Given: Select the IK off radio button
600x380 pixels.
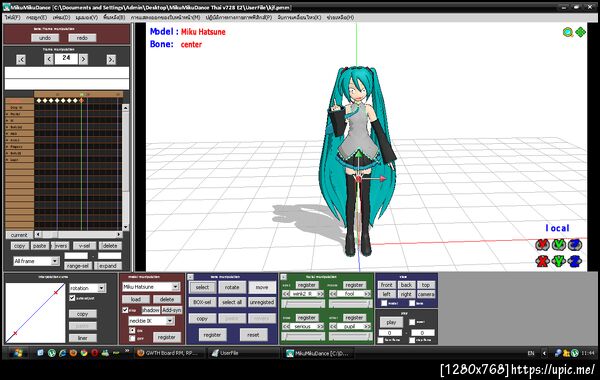Looking at the screenshot, I should click(x=132, y=338).
